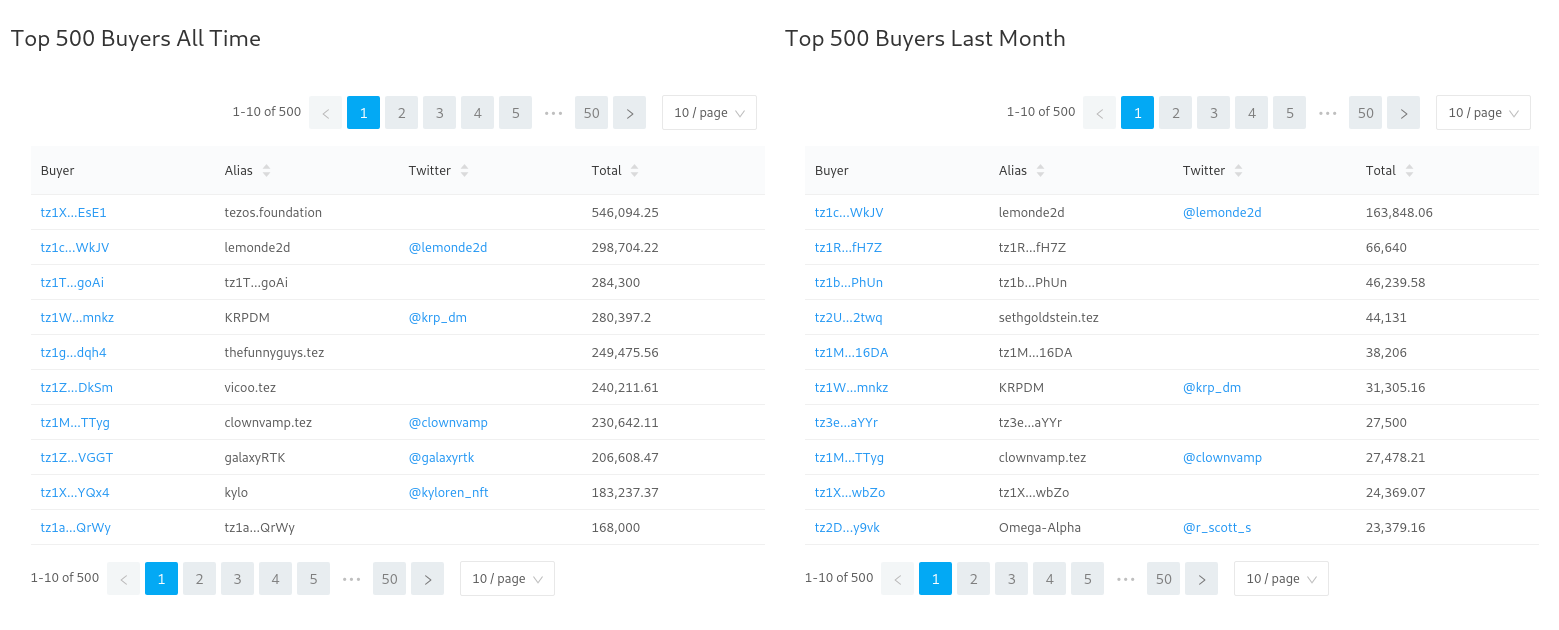
Task: Open buyer tz1X...EsE1 address link
Action: [73, 212]
